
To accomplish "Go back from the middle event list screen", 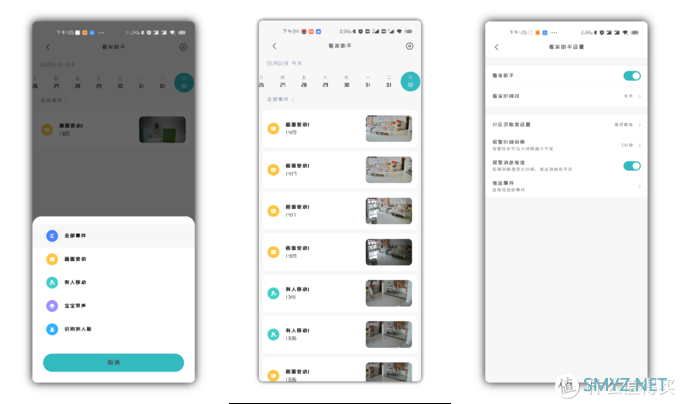I will click(x=274, y=46).
